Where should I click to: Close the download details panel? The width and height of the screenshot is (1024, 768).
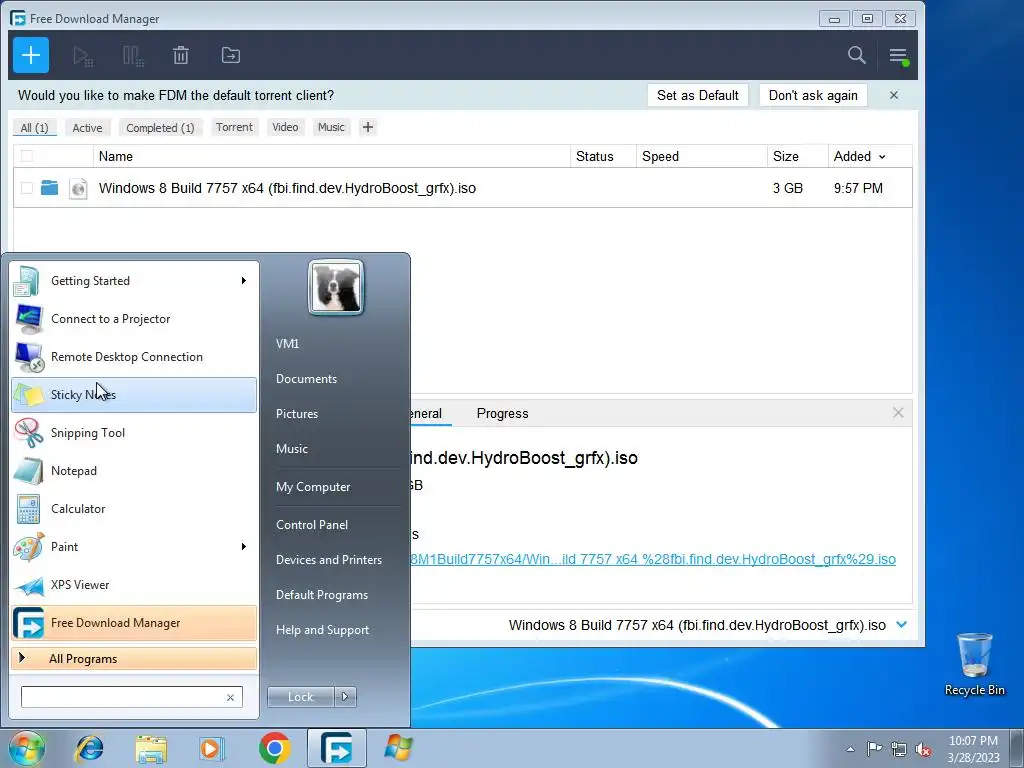pyautogui.click(x=898, y=413)
